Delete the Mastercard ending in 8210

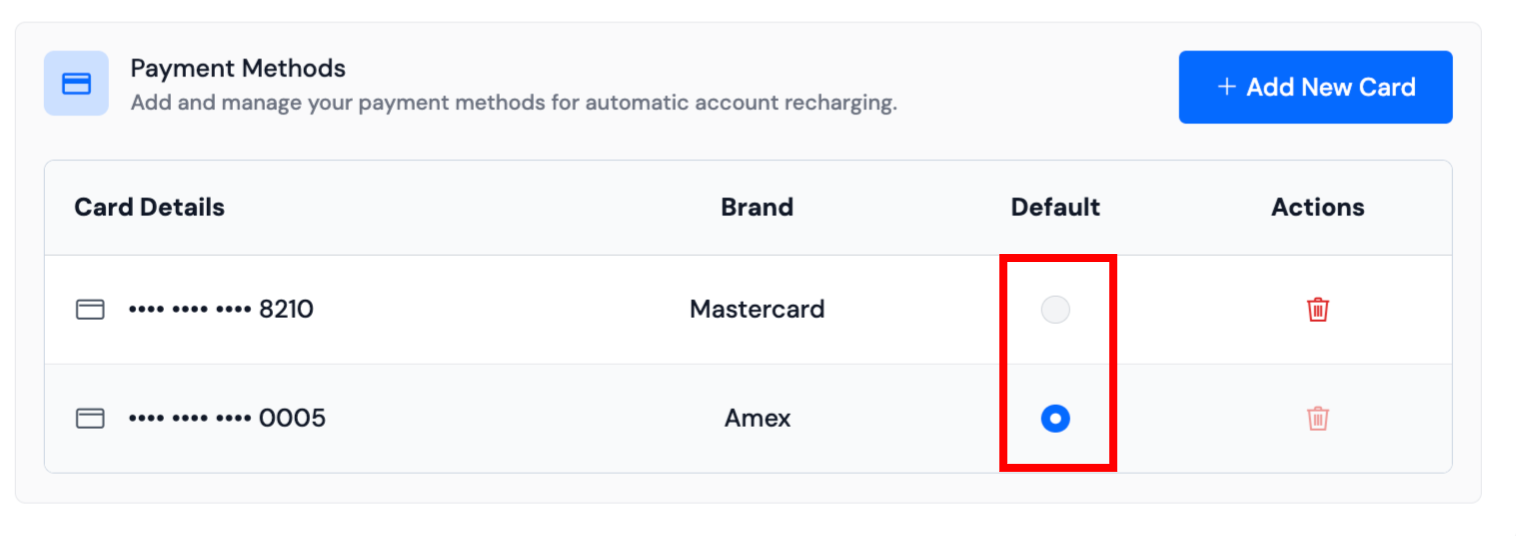pyautogui.click(x=1318, y=310)
